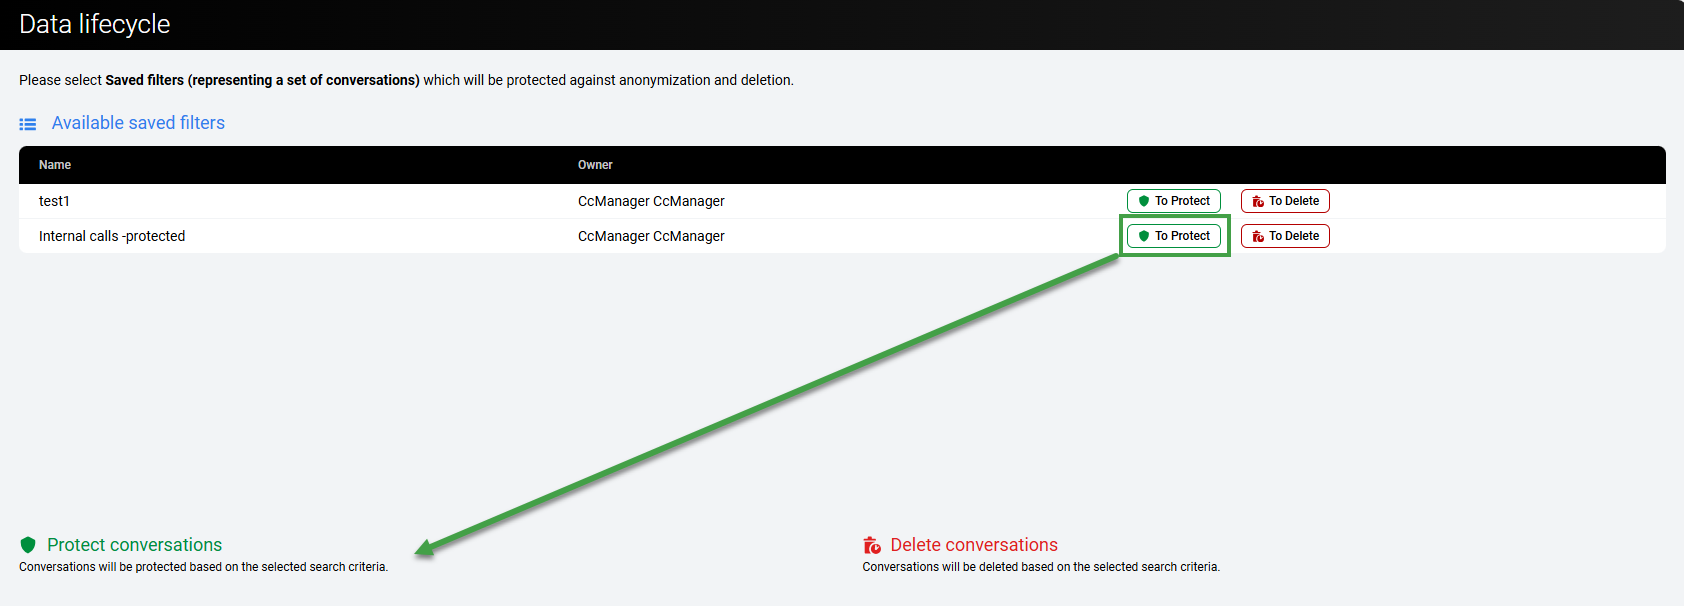Click the green shield icon beside Protect conversations
This screenshot has width=1684, height=606.
(28, 545)
